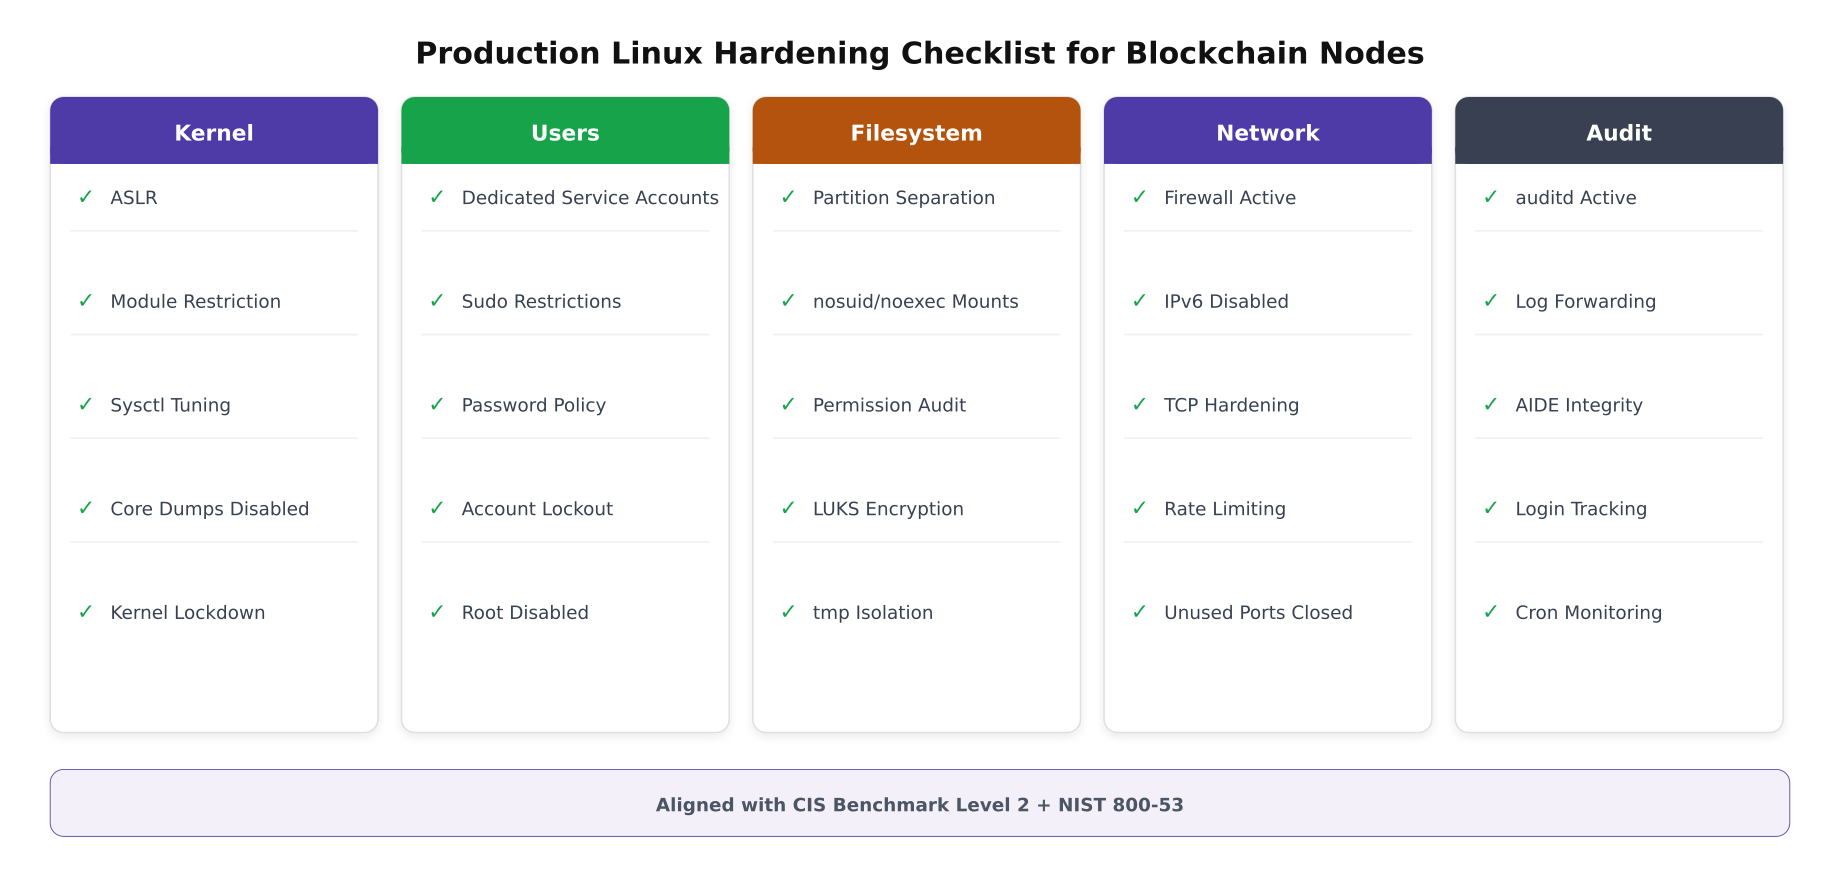Image resolution: width=1840 pixels, height=870 pixels.
Task: Click the Root Disabled text
Action: click(525, 613)
